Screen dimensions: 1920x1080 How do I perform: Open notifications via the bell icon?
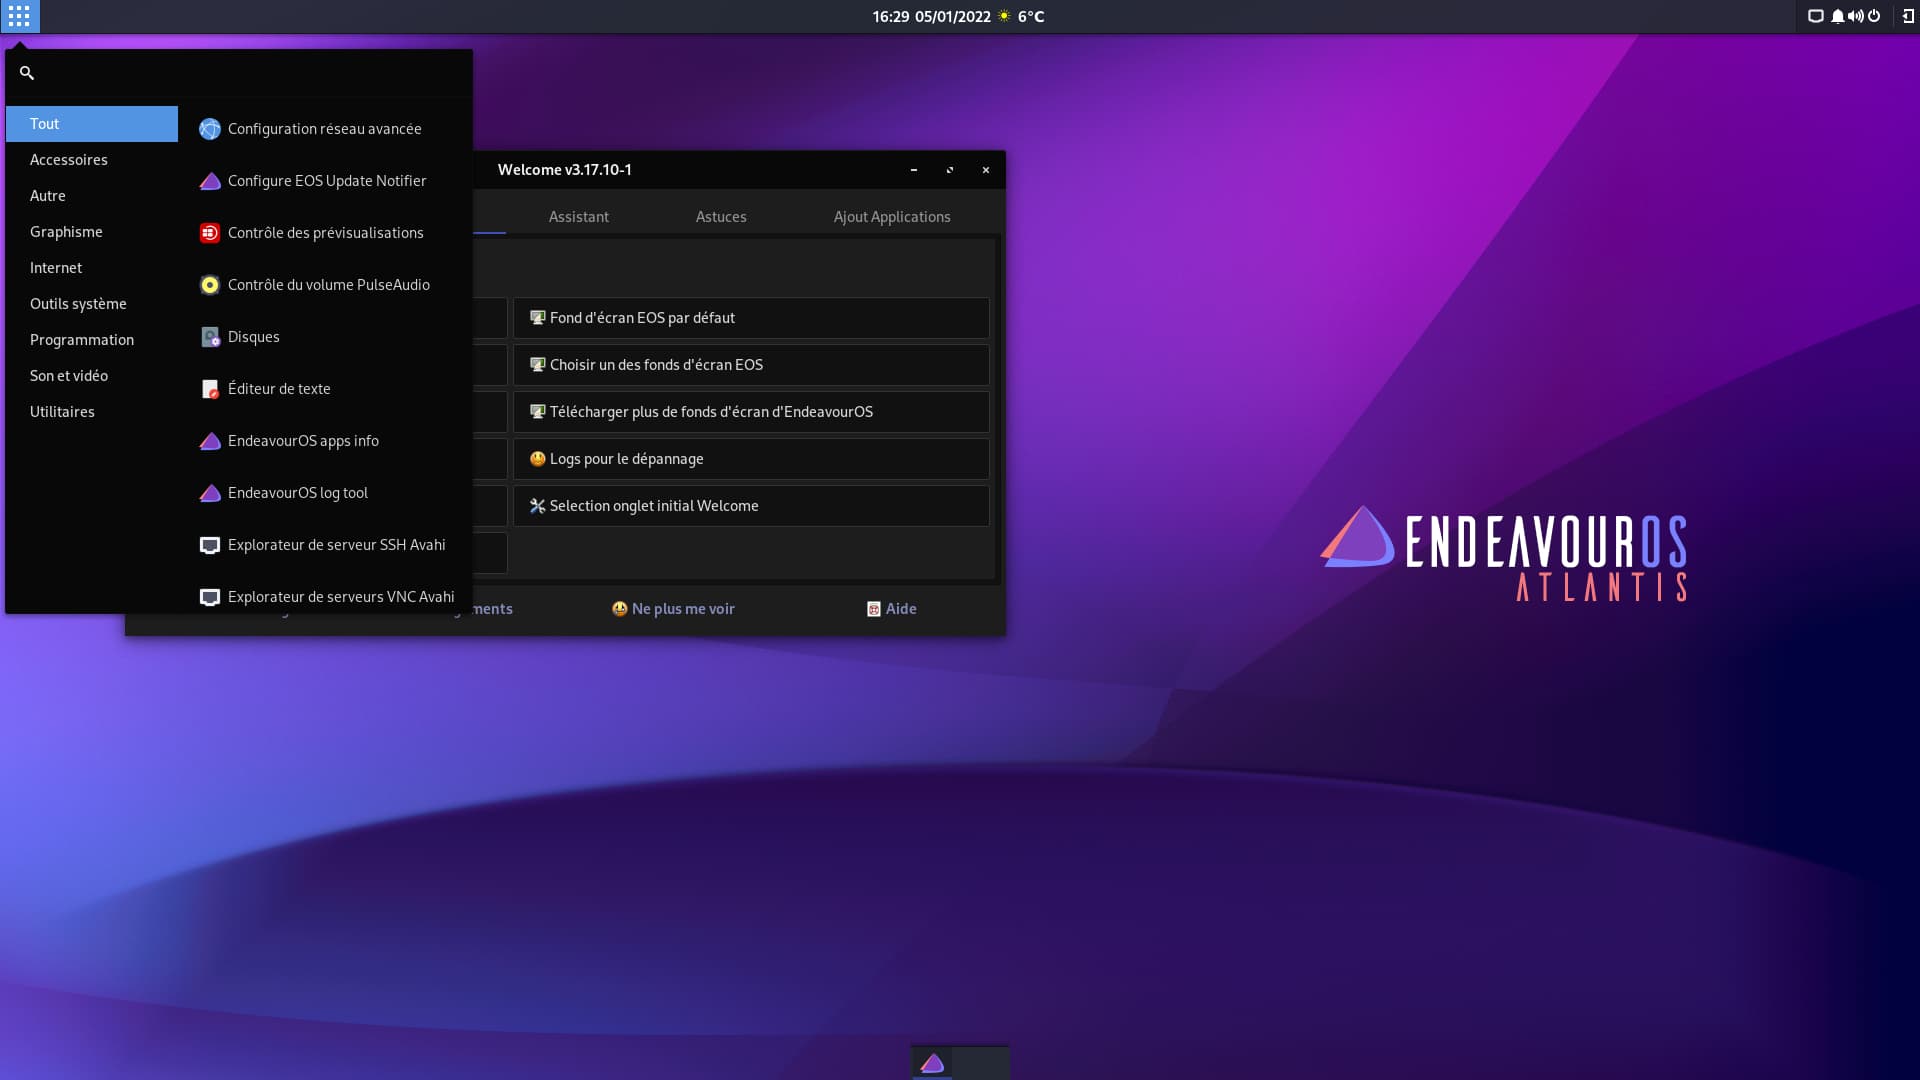[1837, 16]
